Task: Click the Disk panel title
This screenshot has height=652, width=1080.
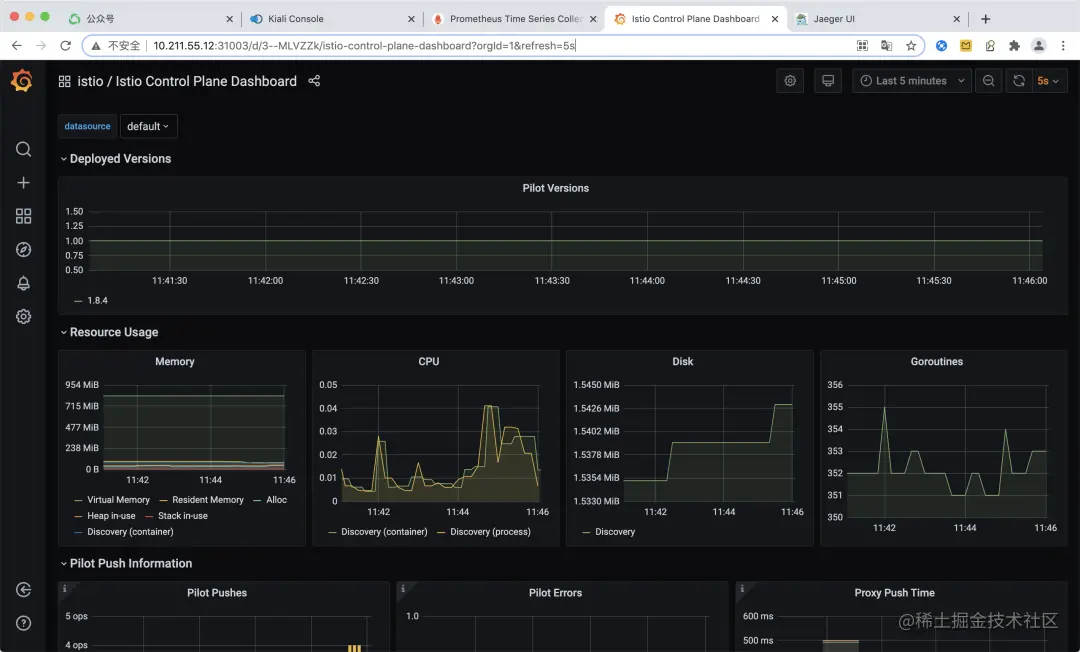Action: coord(683,361)
